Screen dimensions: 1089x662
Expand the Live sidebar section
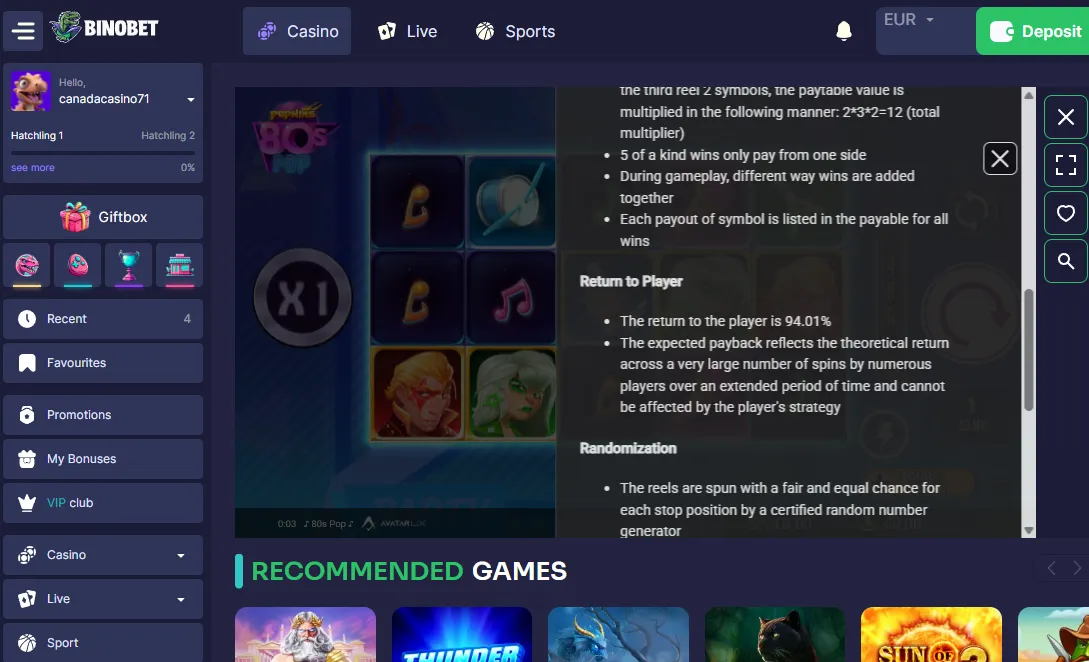[103, 599]
